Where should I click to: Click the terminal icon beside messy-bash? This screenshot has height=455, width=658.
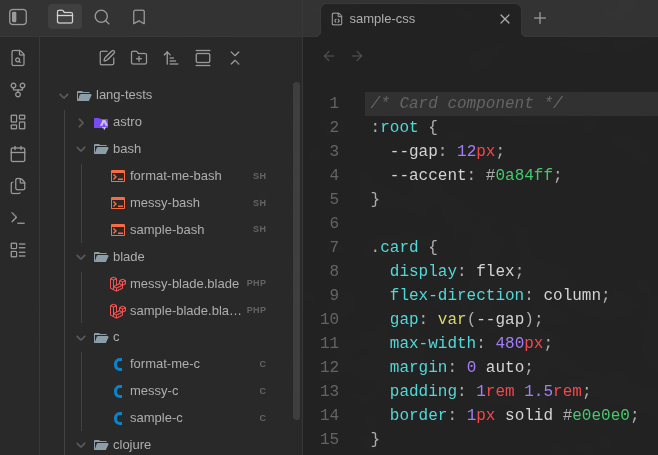pos(118,203)
